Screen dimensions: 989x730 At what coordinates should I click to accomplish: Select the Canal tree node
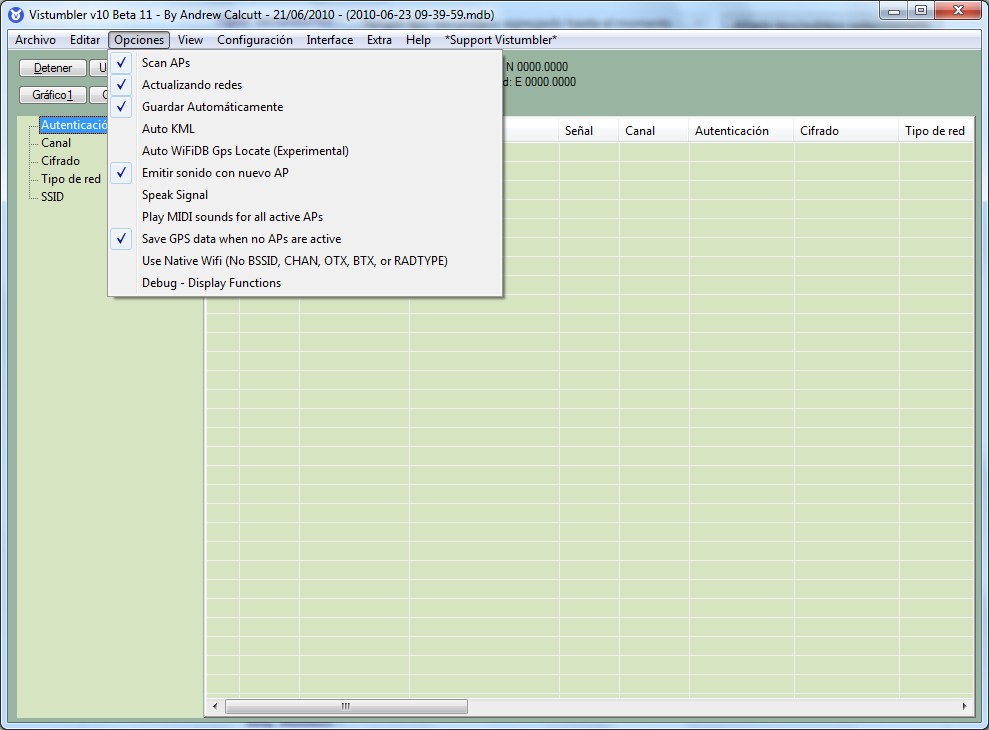56,143
